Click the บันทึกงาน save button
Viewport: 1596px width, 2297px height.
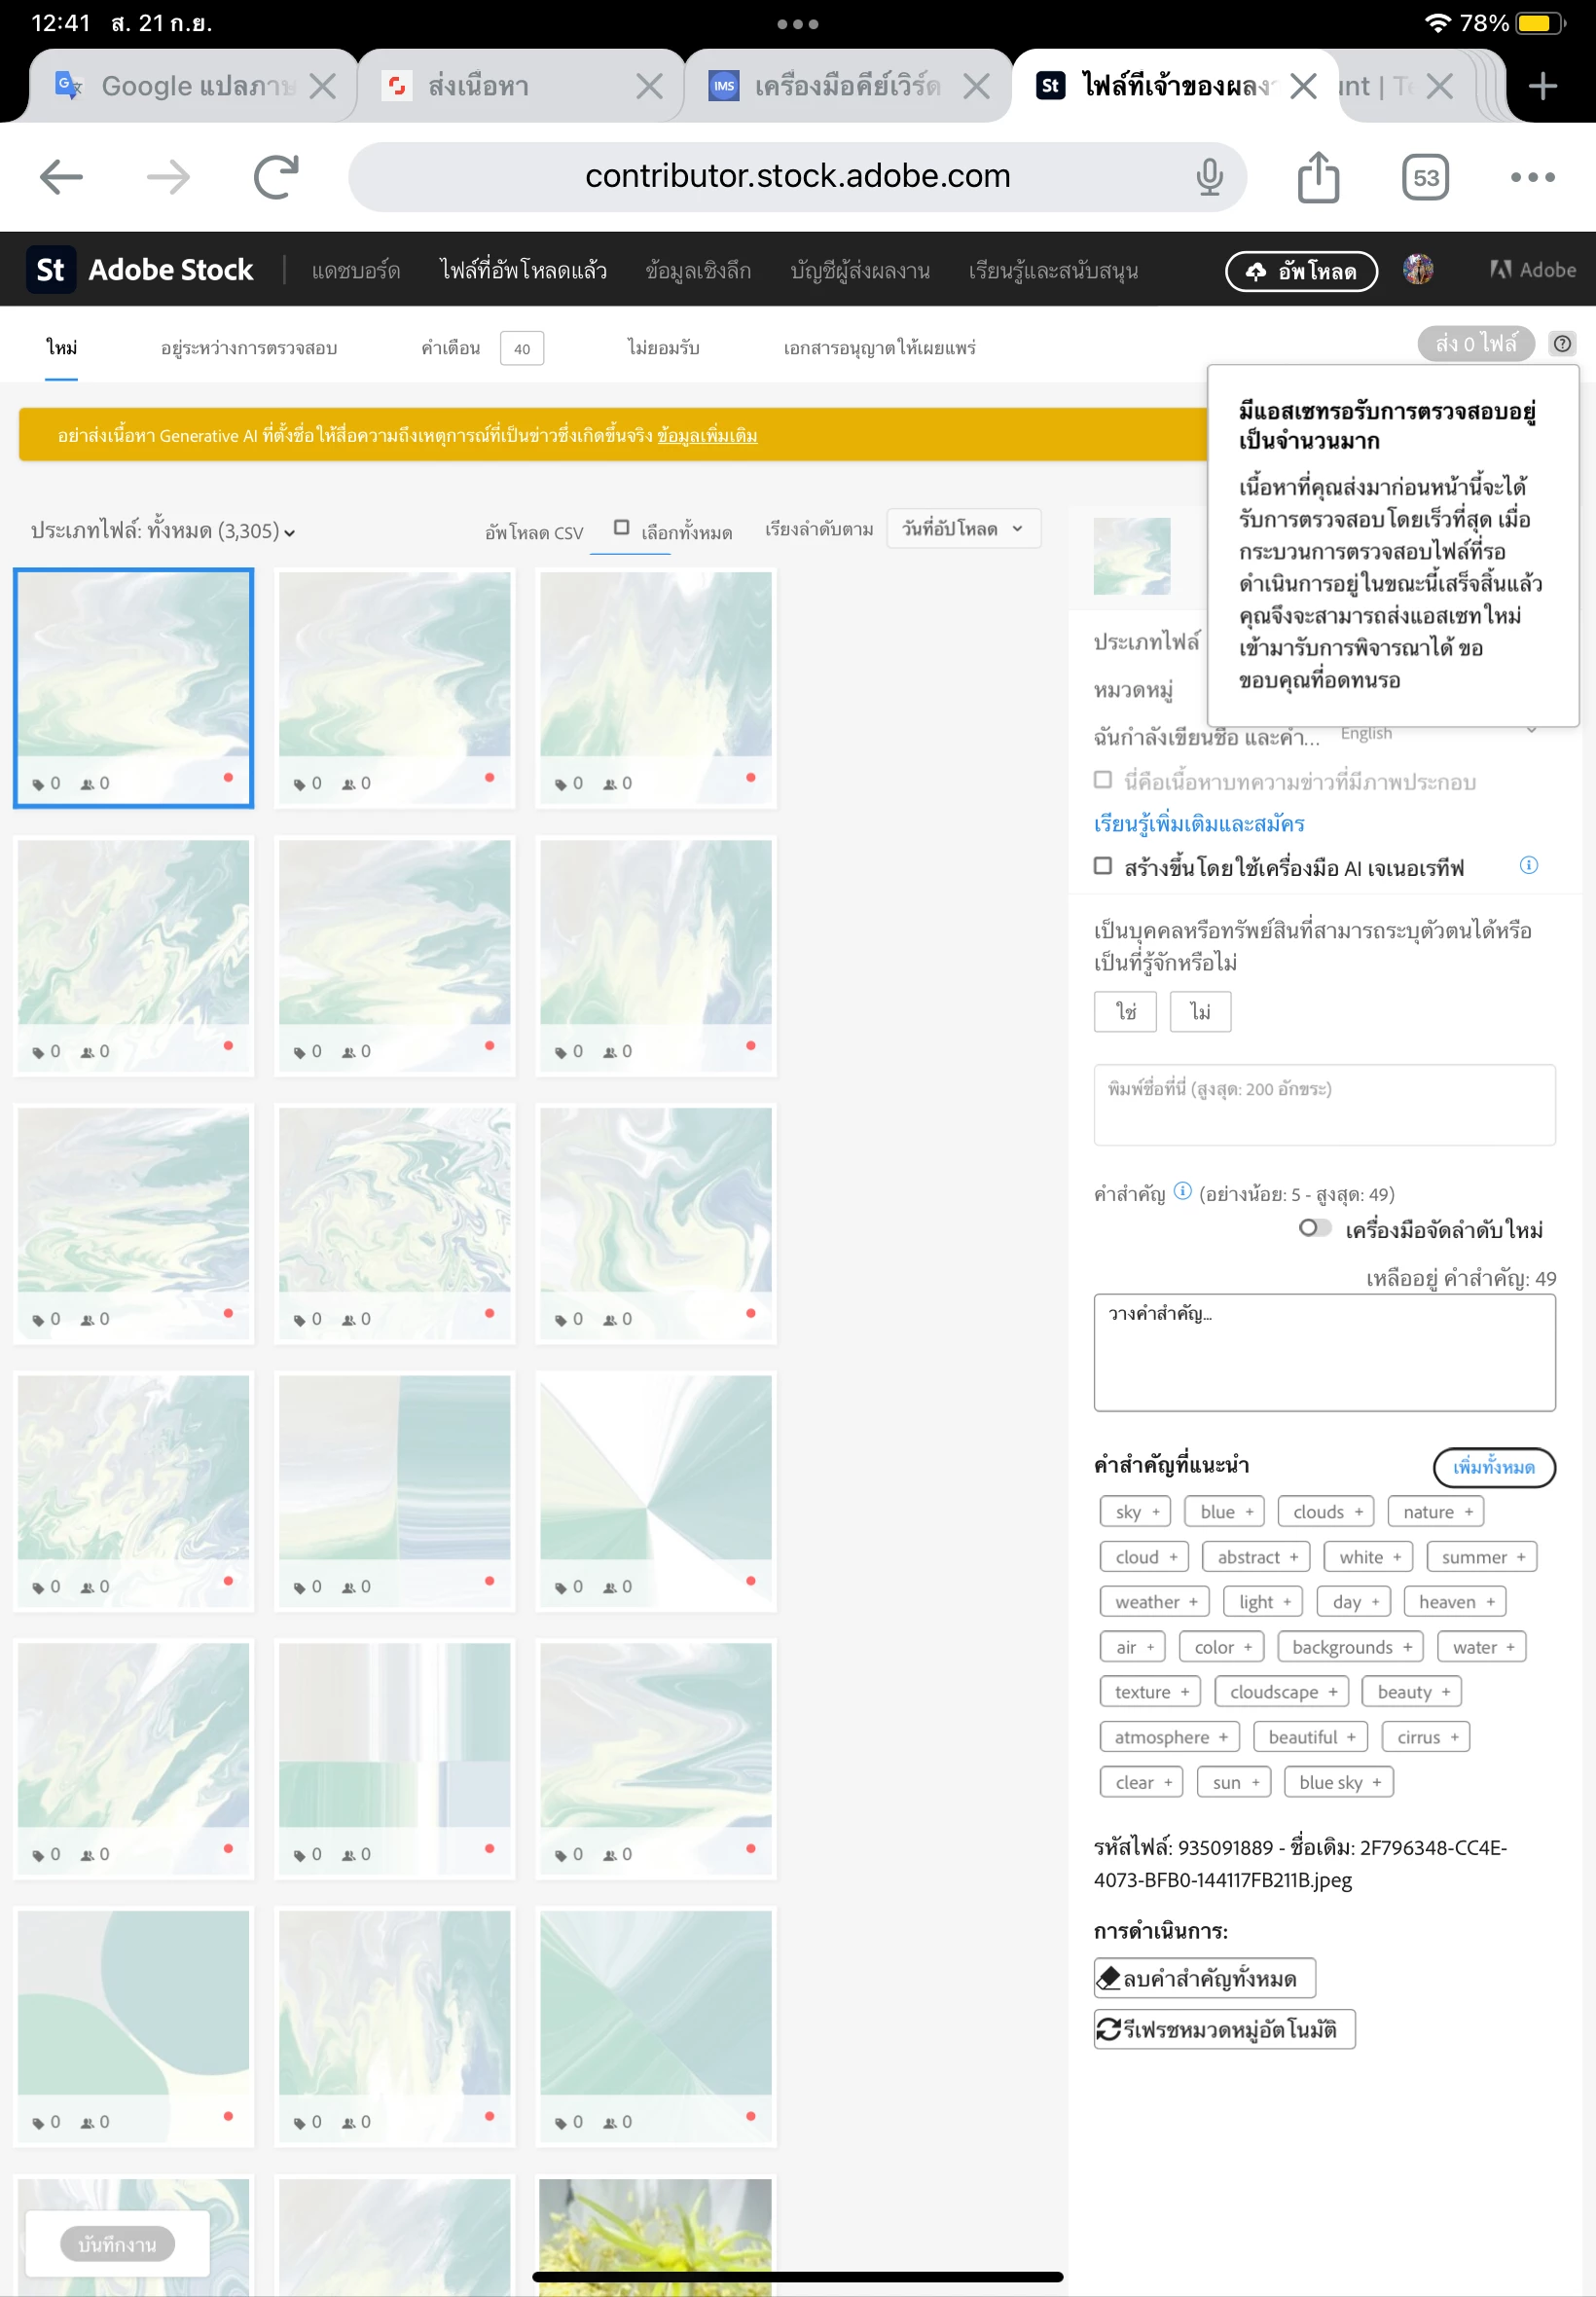coord(117,2243)
